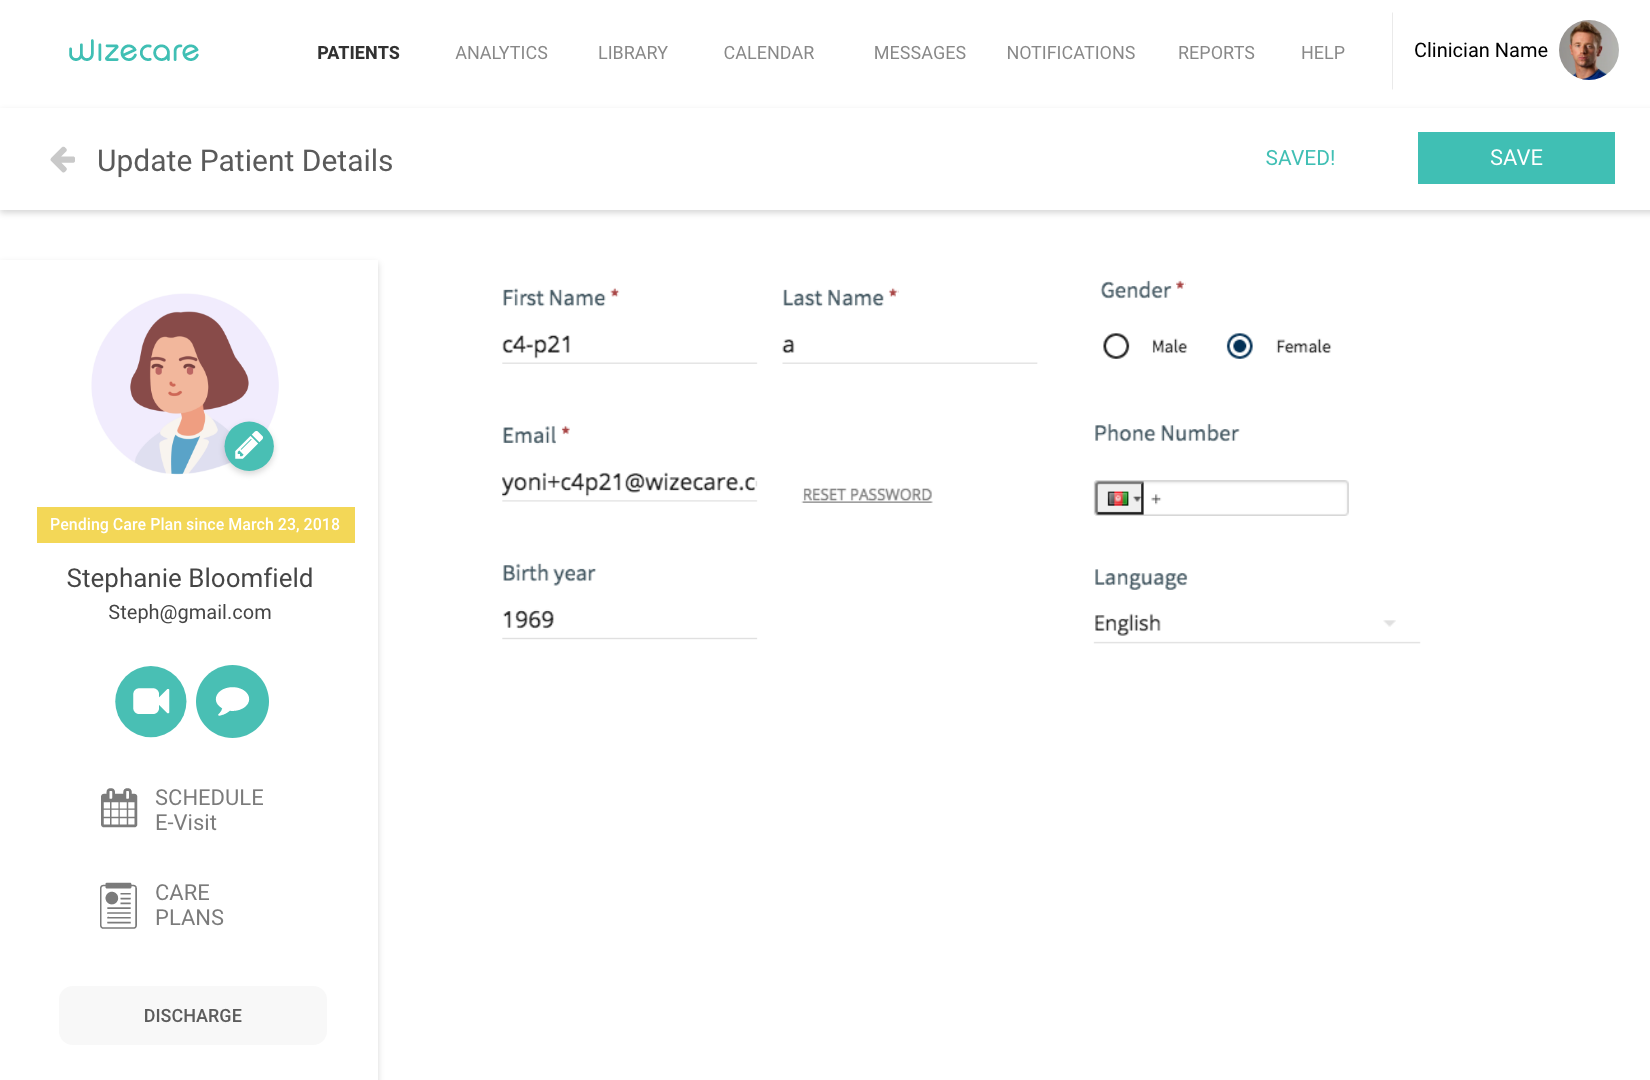Image resolution: width=1650 pixels, height=1080 pixels.
Task: Click the back arrow icon
Action: (x=63, y=160)
